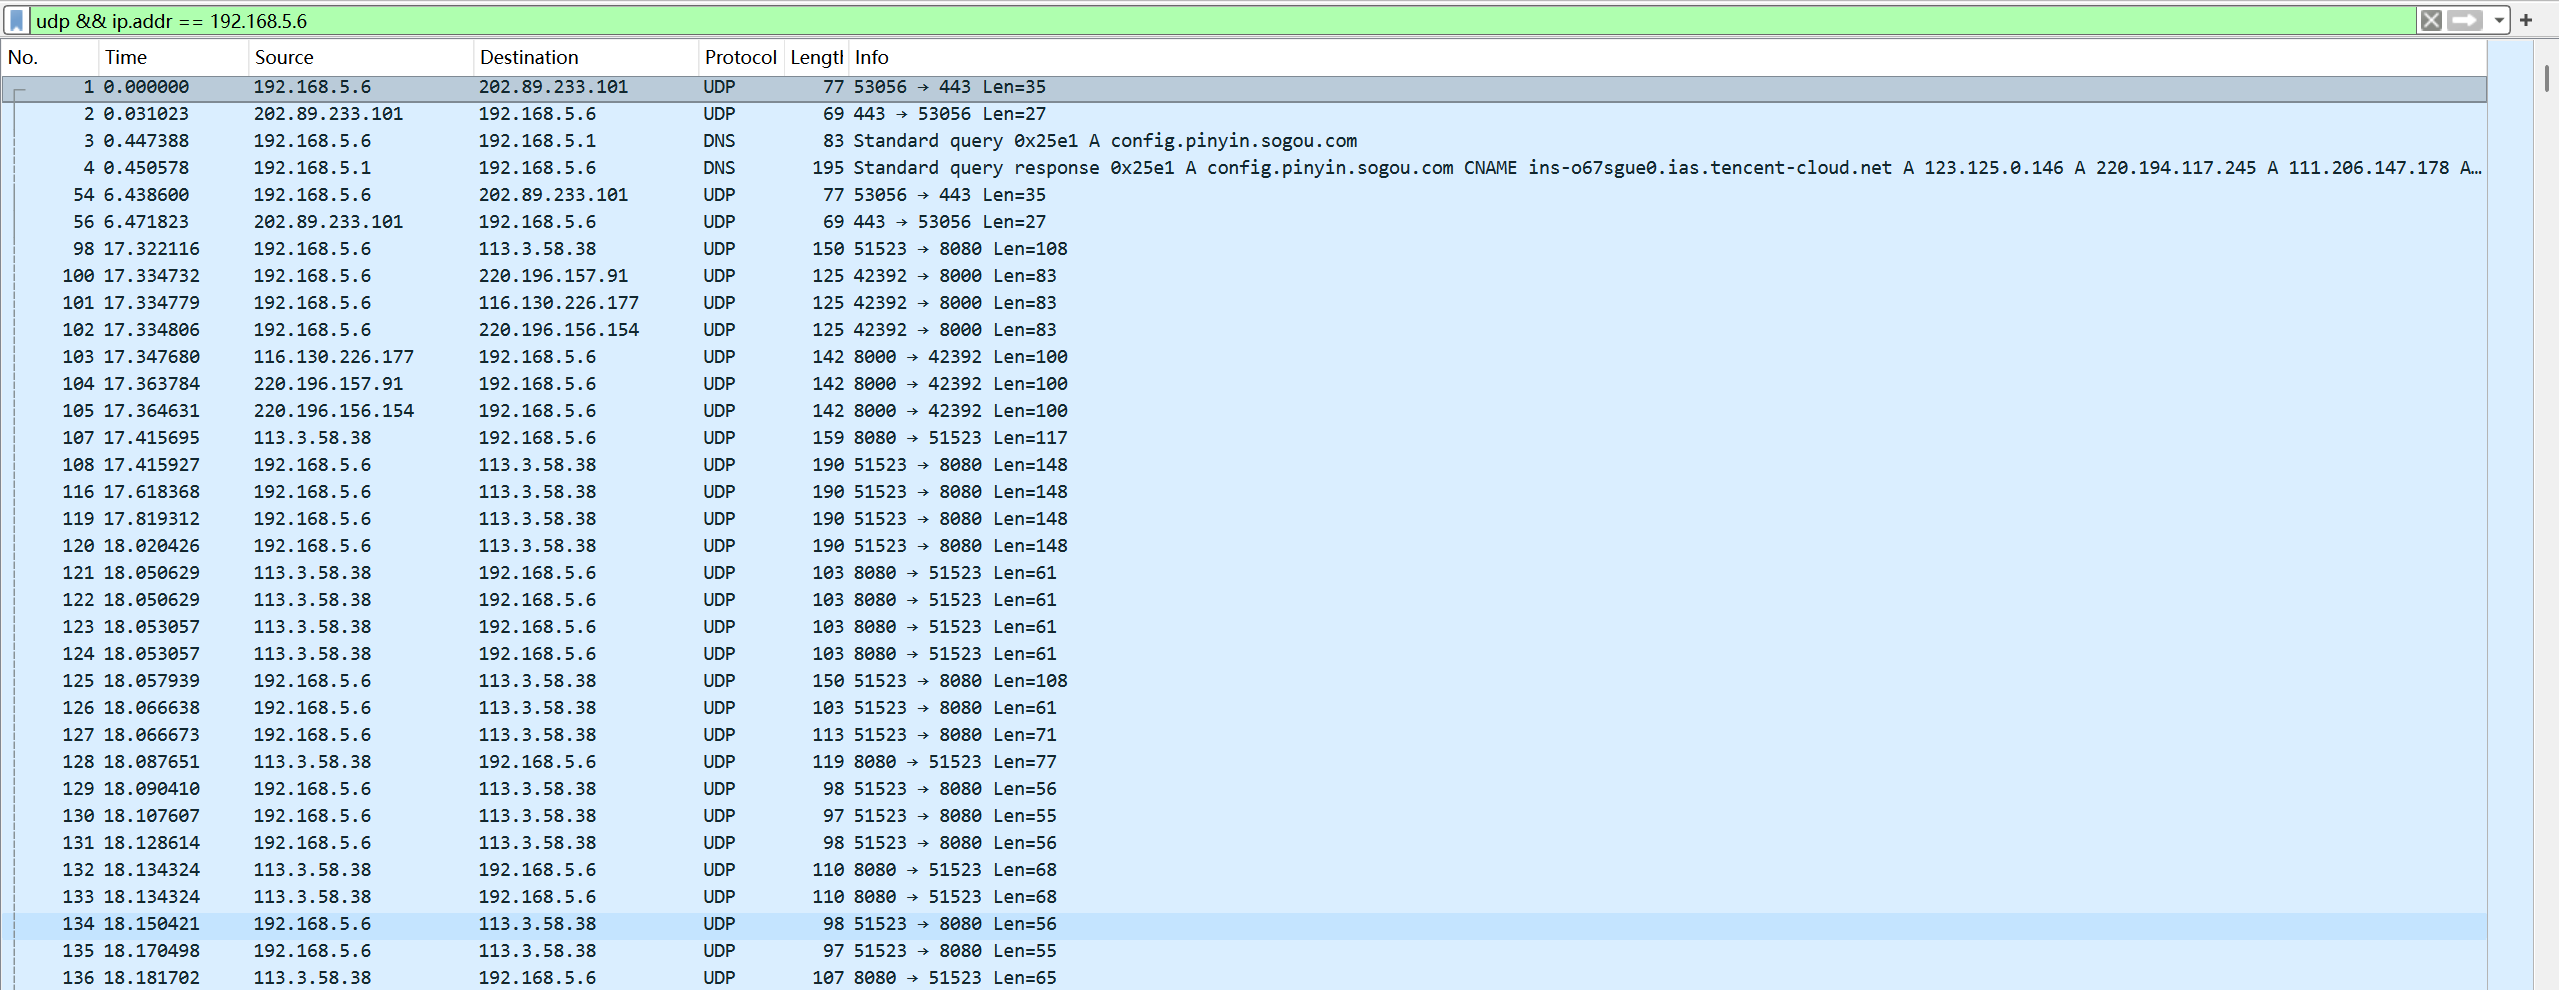Screen dimensions: 2559x990
Task: Sort packets by the Length column header
Action: pos(816,58)
